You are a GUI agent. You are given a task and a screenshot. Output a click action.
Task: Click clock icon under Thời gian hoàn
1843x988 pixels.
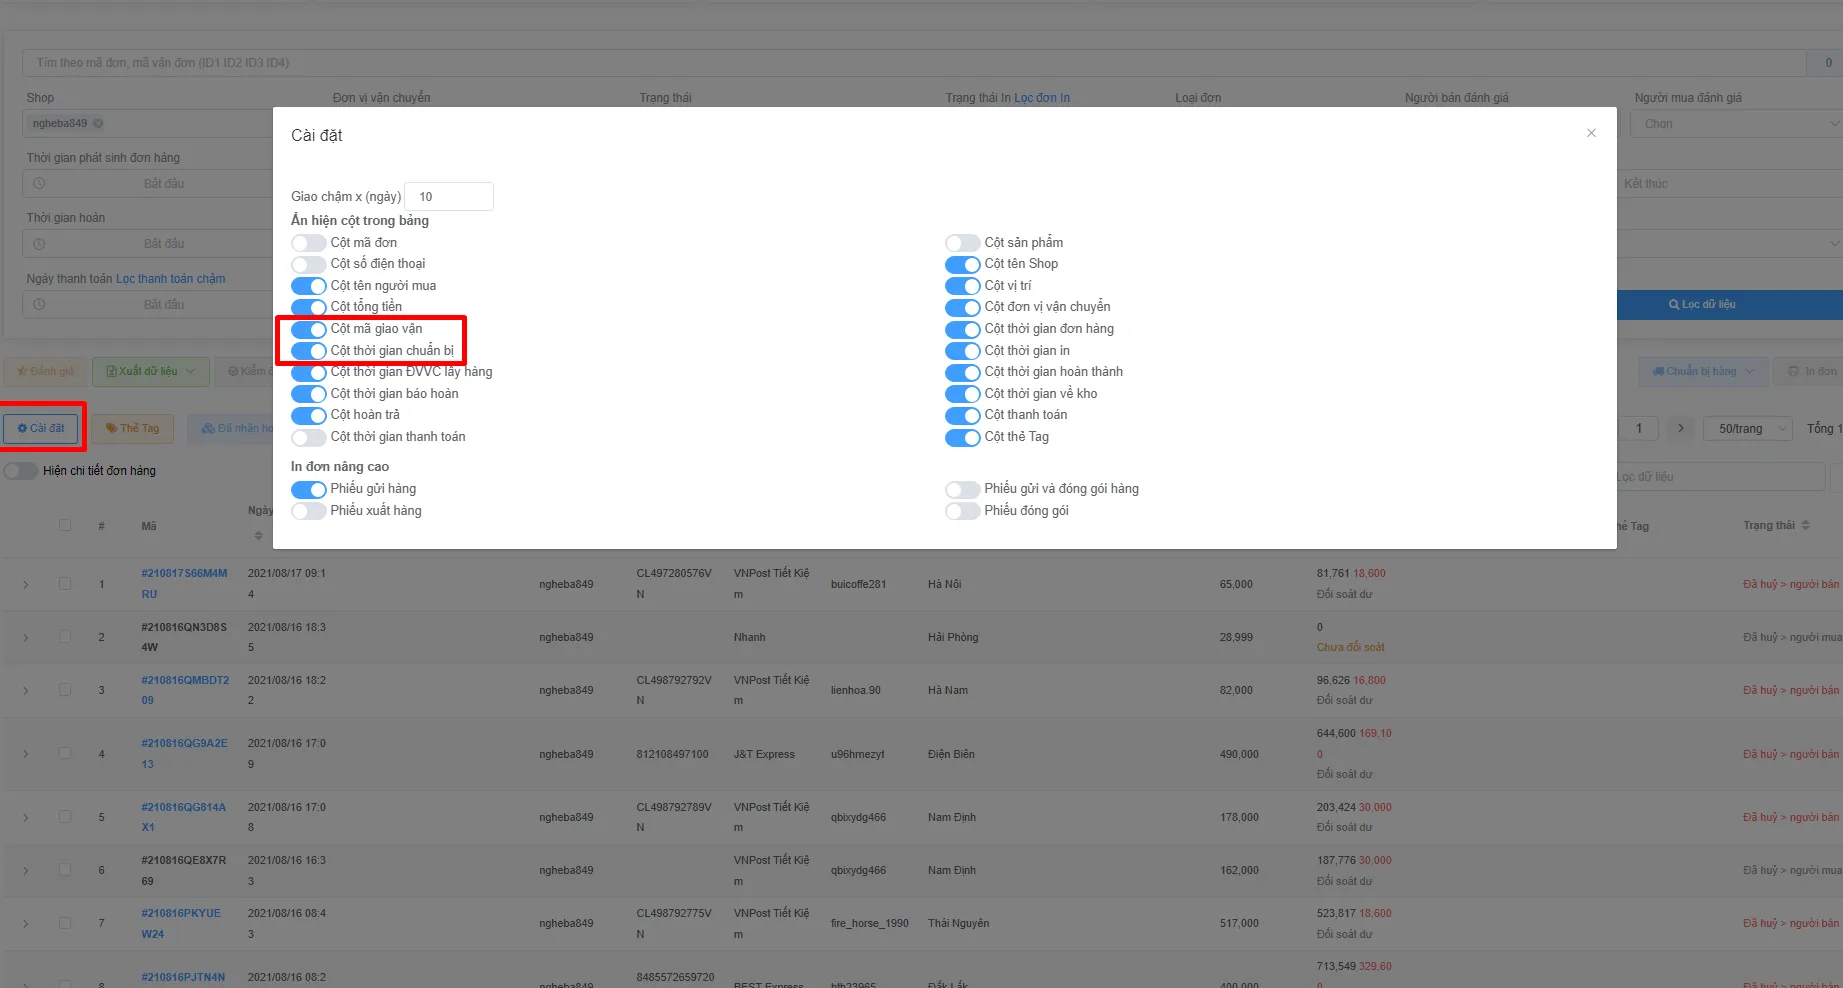tap(39, 244)
